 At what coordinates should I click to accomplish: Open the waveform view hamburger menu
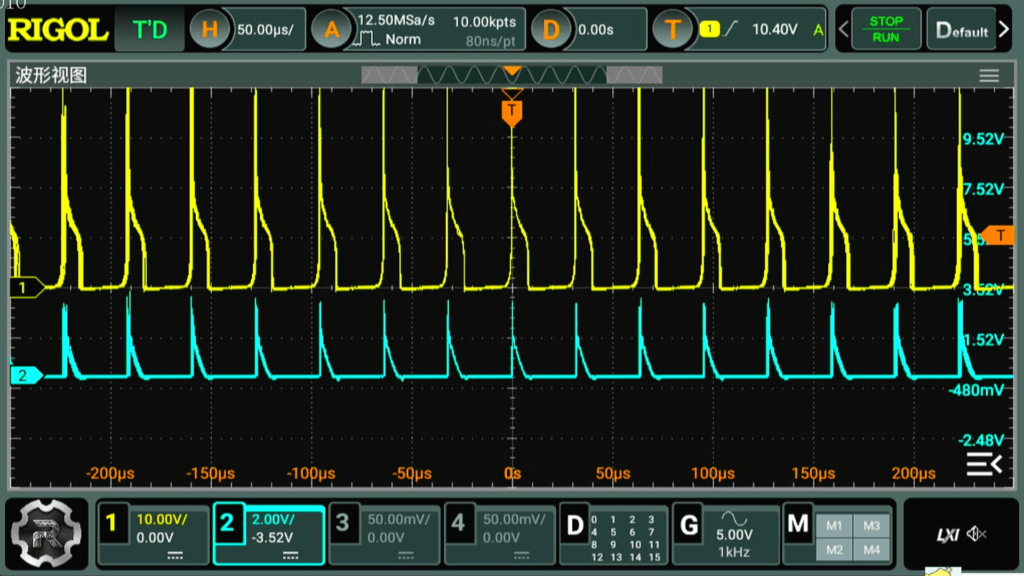point(989,76)
